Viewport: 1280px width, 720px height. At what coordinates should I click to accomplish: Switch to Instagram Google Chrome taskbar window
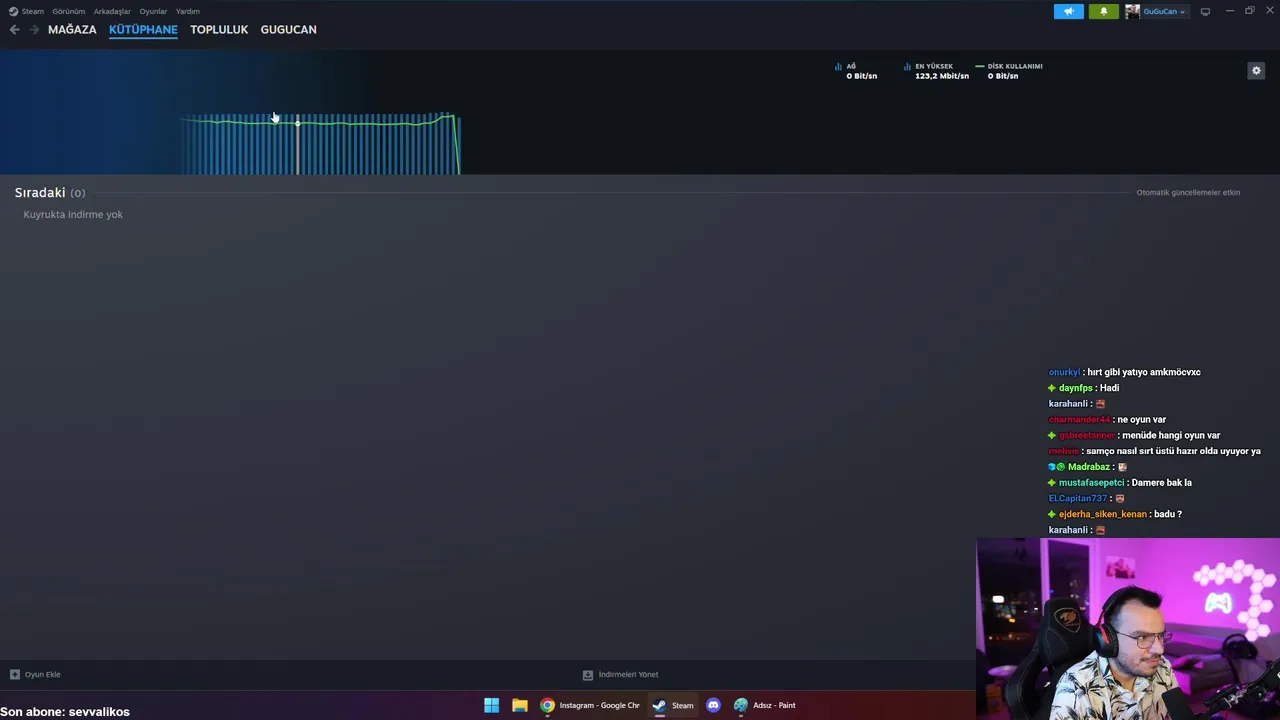tap(590, 705)
